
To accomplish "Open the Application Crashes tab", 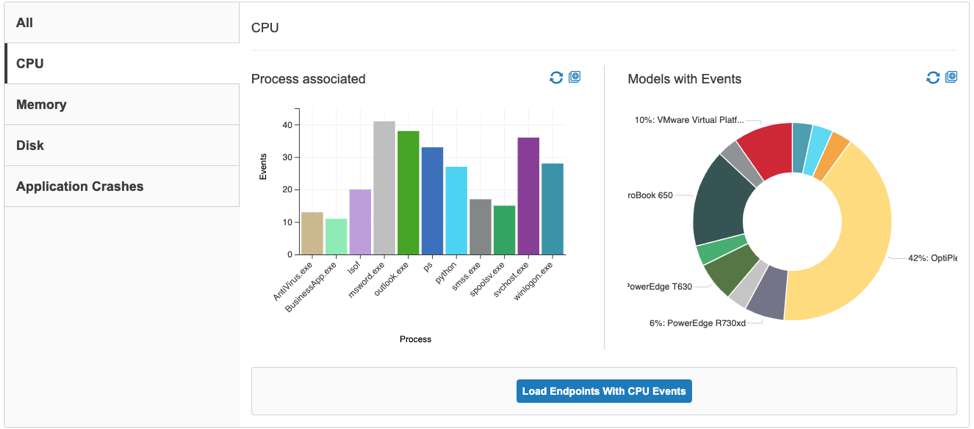I will click(x=122, y=186).
